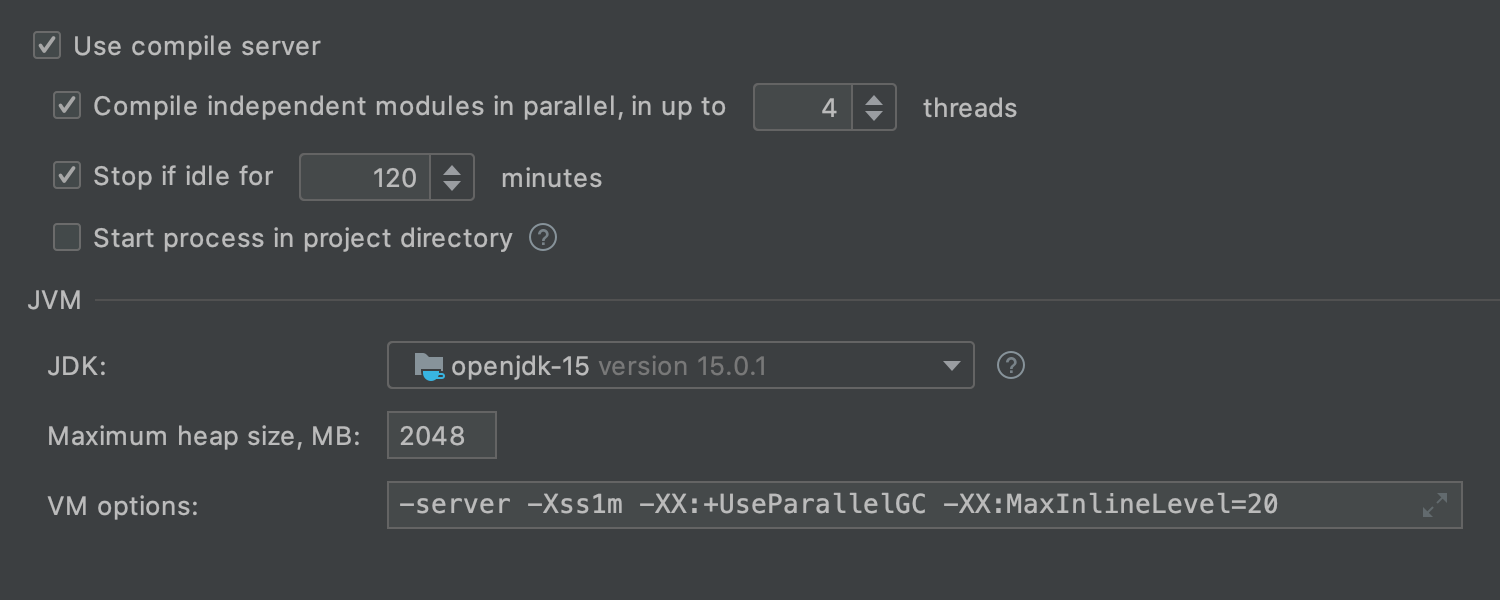The width and height of the screenshot is (1500, 600).
Task: Open help for Start process in project directory
Action: [x=543, y=238]
